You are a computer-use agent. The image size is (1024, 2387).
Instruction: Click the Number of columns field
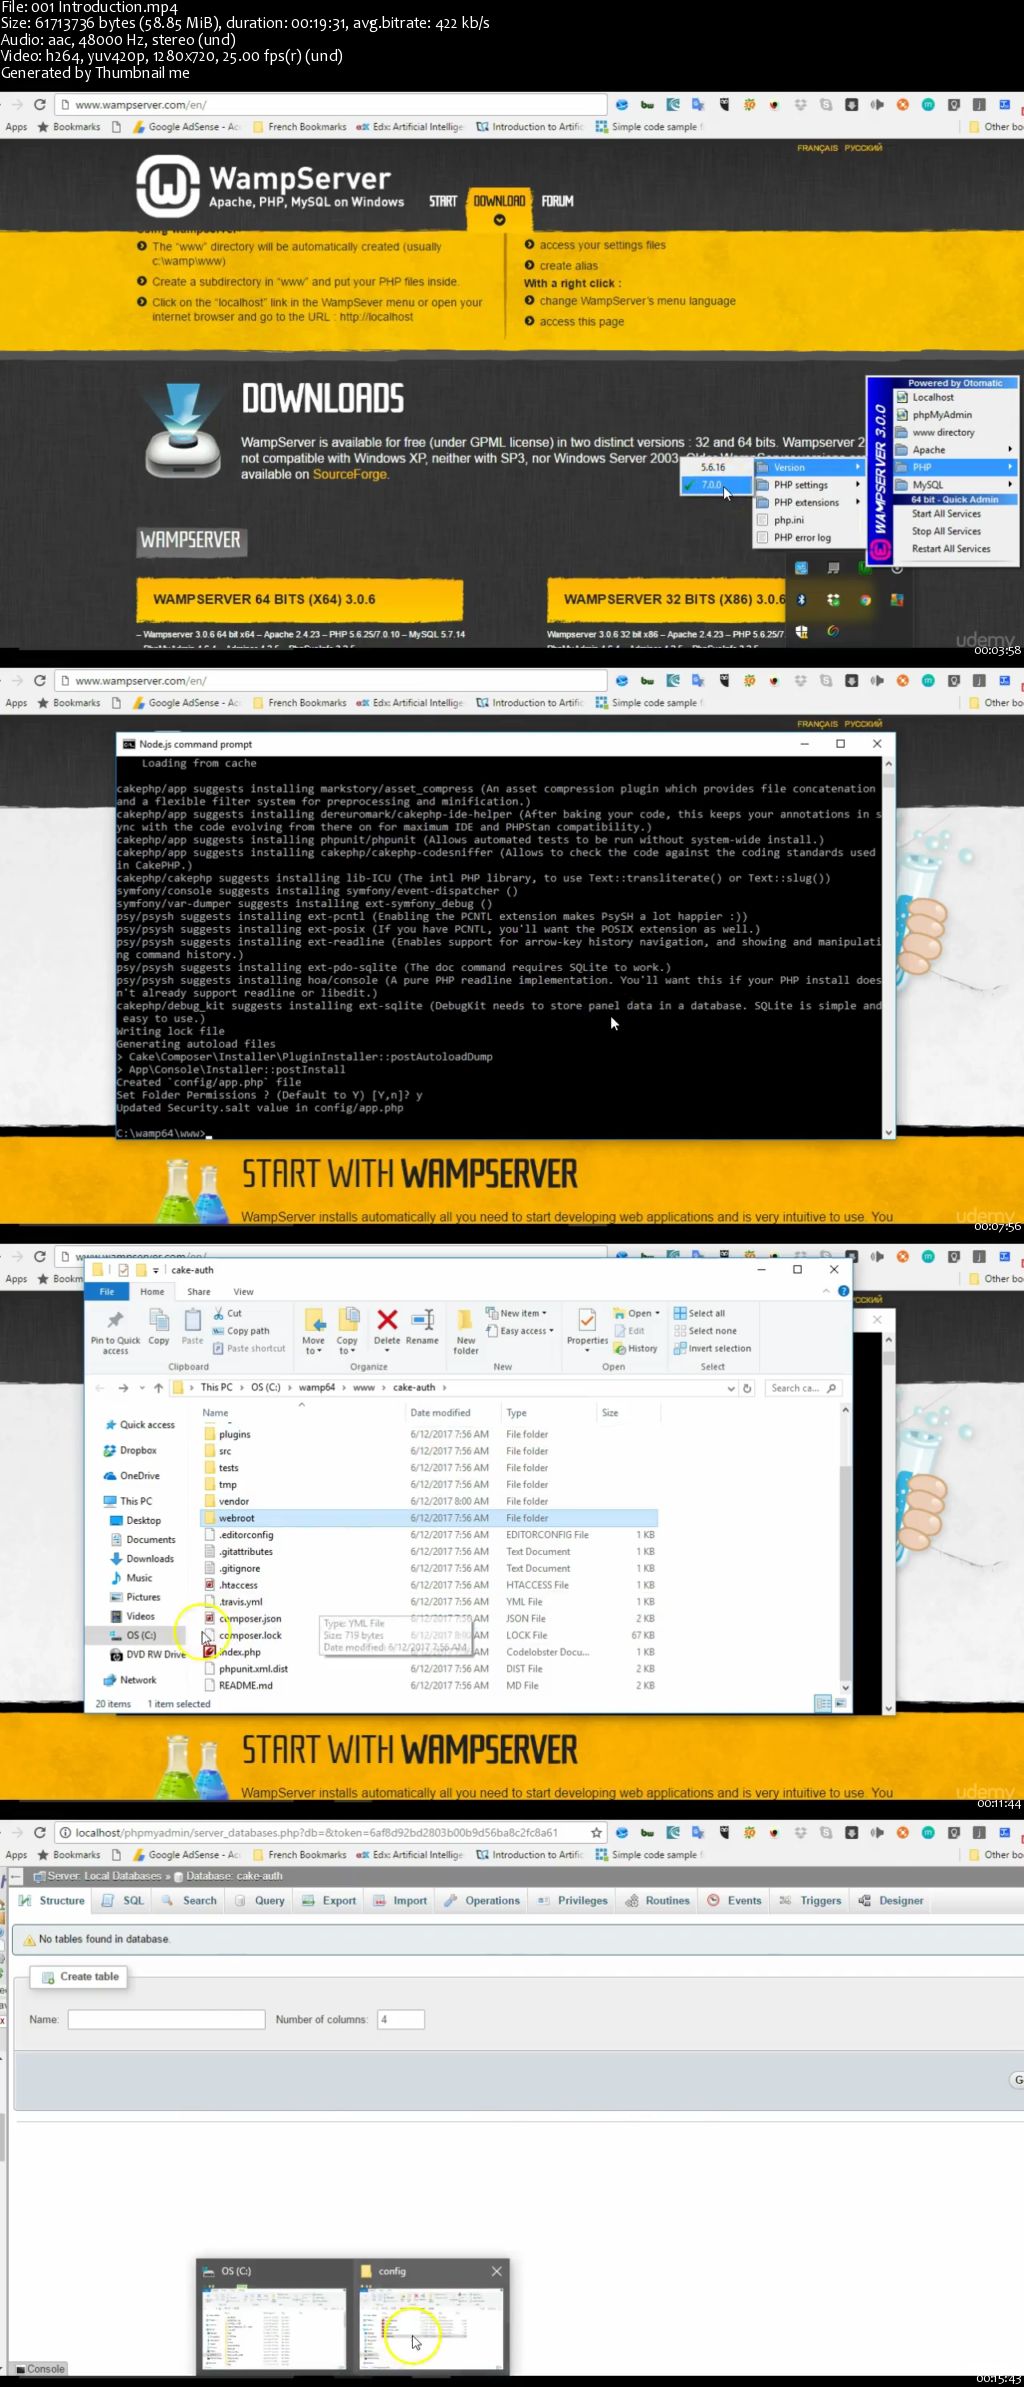point(401,2020)
